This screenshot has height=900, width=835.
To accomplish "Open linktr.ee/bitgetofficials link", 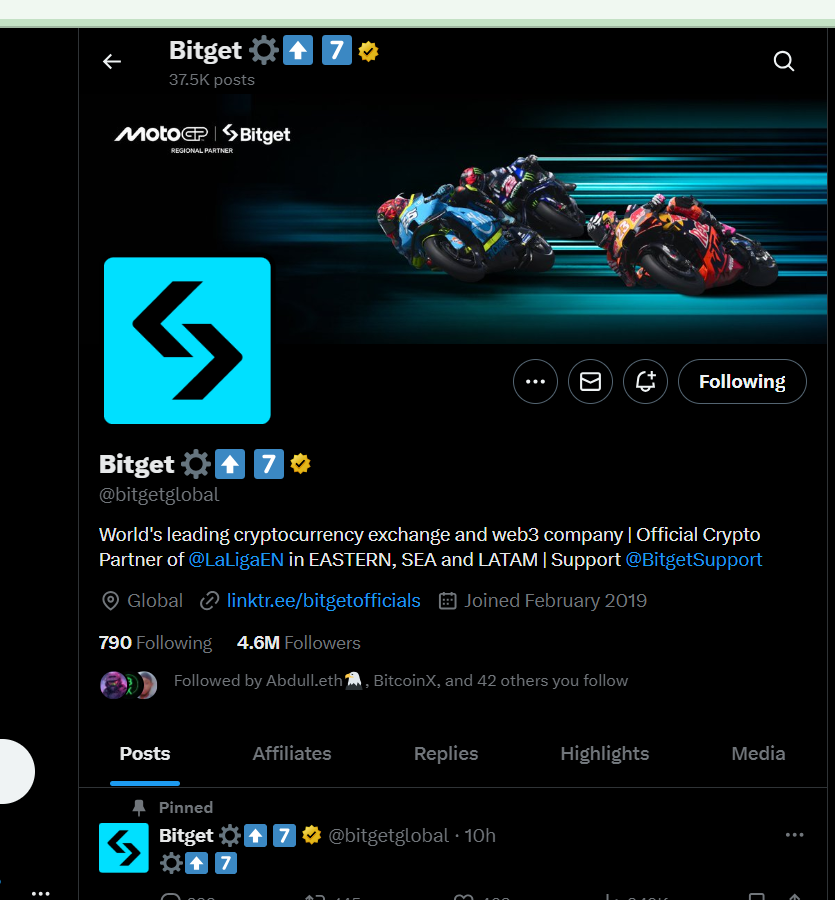I will point(324,601).
